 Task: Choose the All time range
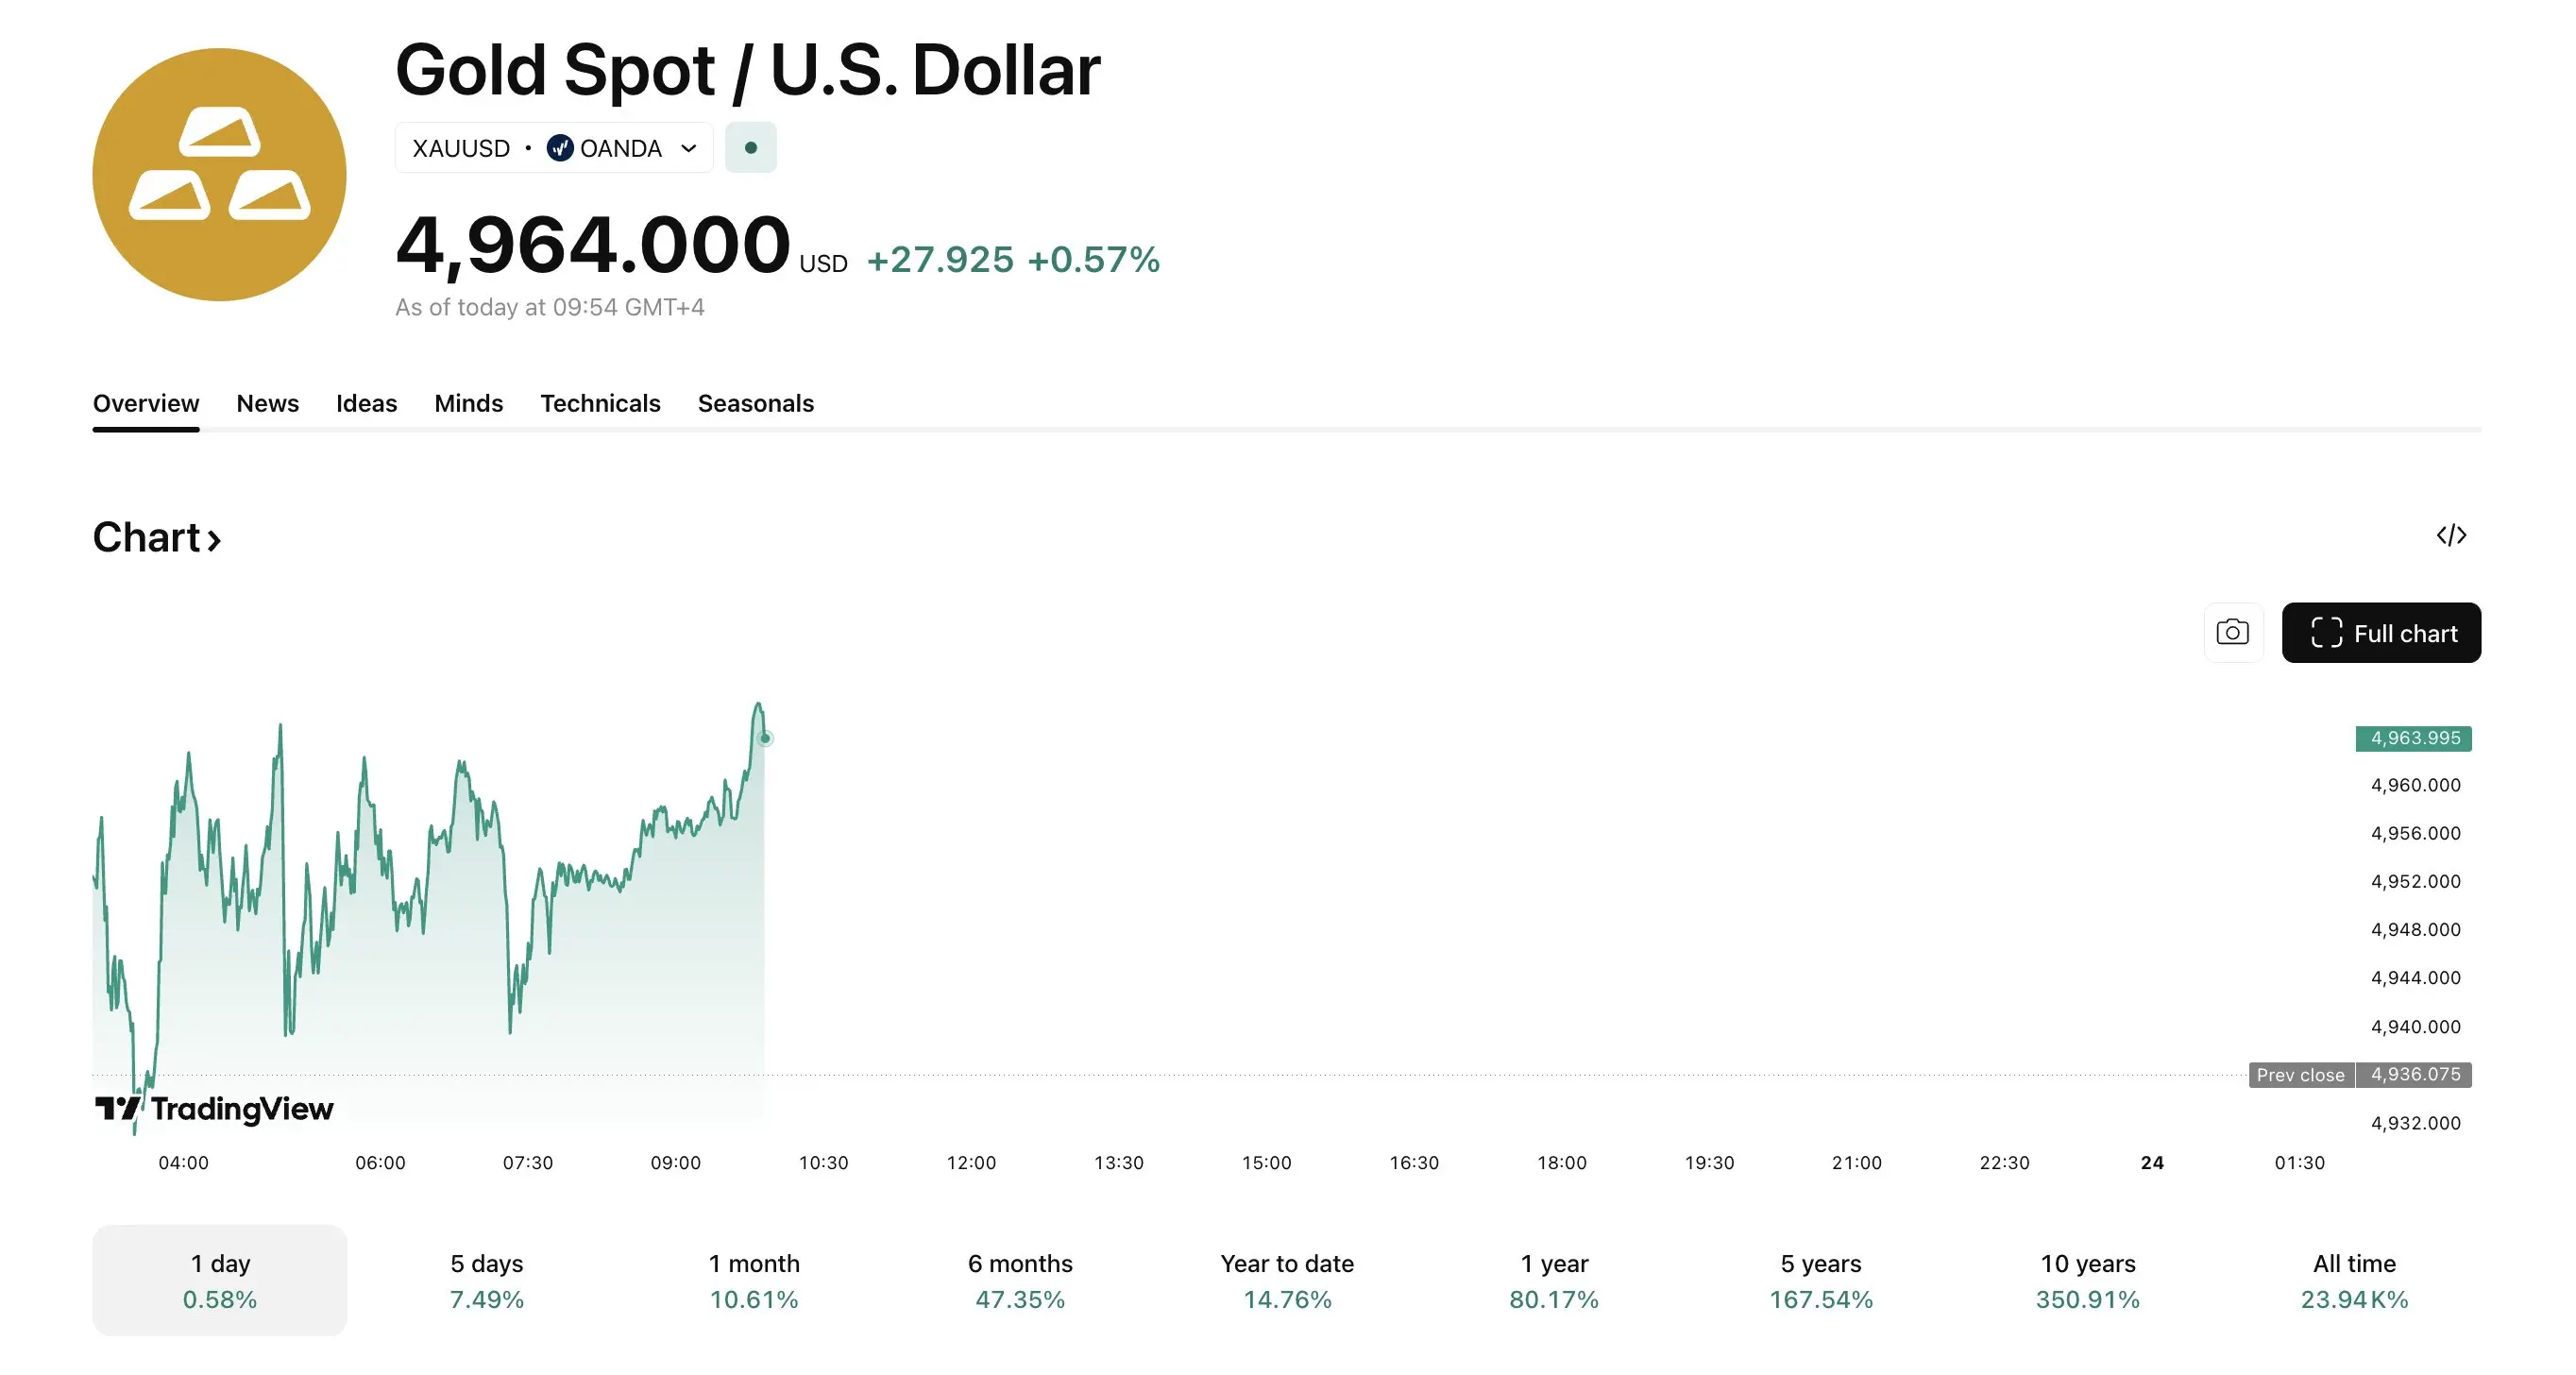coord(2353,1280)
